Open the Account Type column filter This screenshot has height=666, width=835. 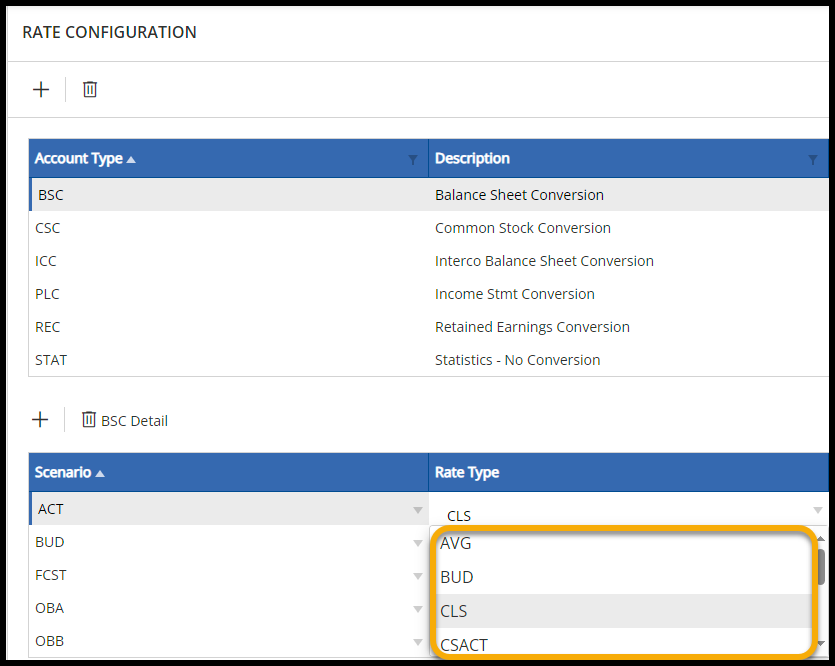tap(413, 160)
